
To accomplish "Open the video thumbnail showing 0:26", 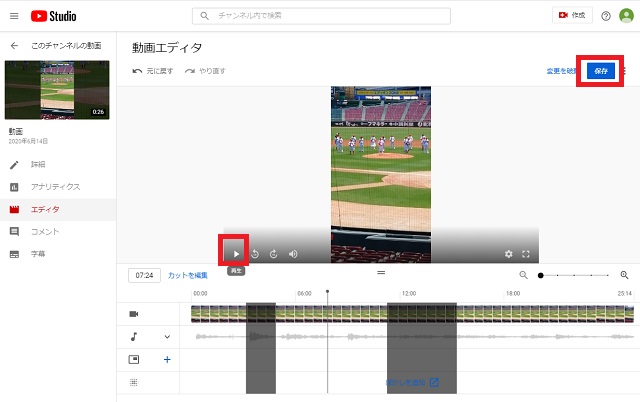I will 57,90.
